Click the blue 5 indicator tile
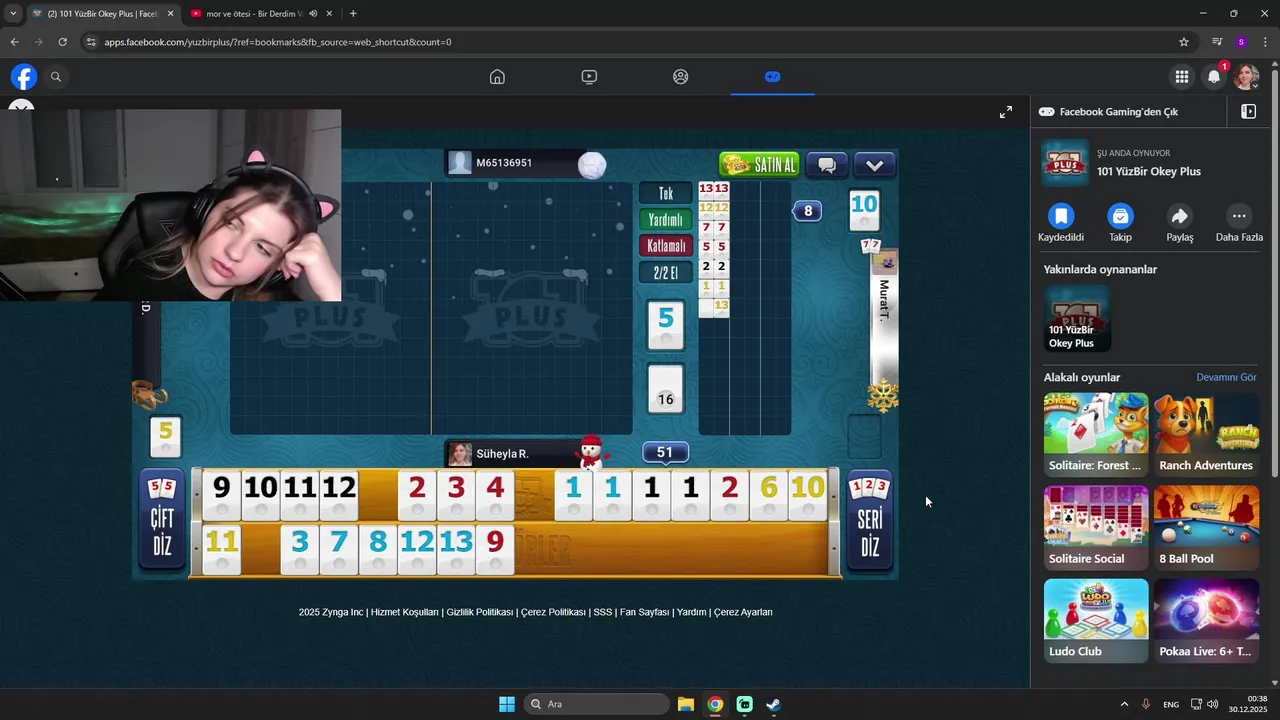This screenshot has width=1280, height=720. [x=666, y=325]
